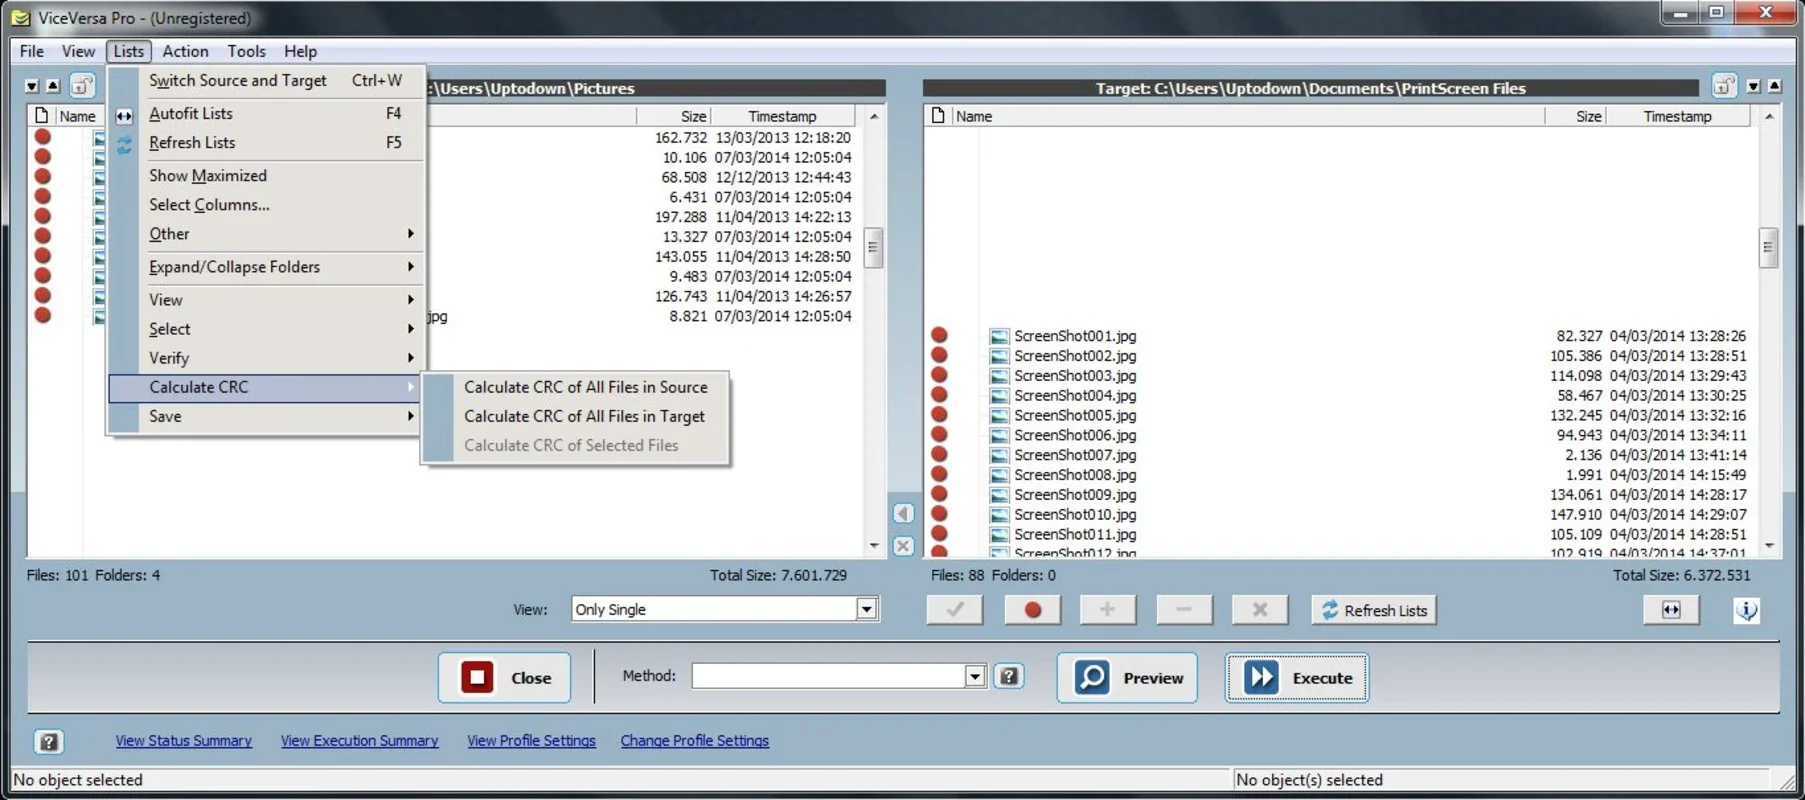Click the file-type column icon in source header

[x=41, y=116]
